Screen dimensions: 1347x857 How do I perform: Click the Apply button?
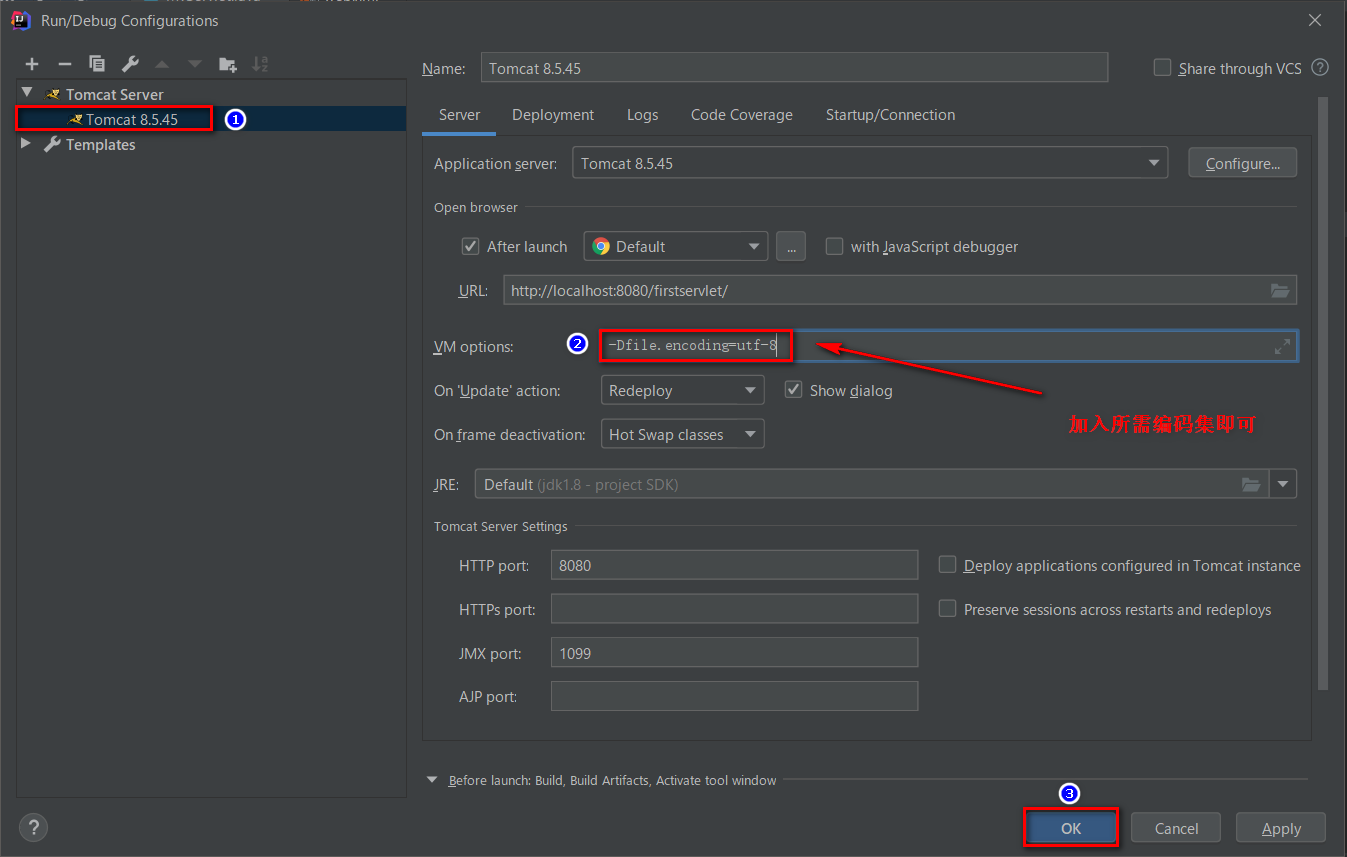point(1281,828)
